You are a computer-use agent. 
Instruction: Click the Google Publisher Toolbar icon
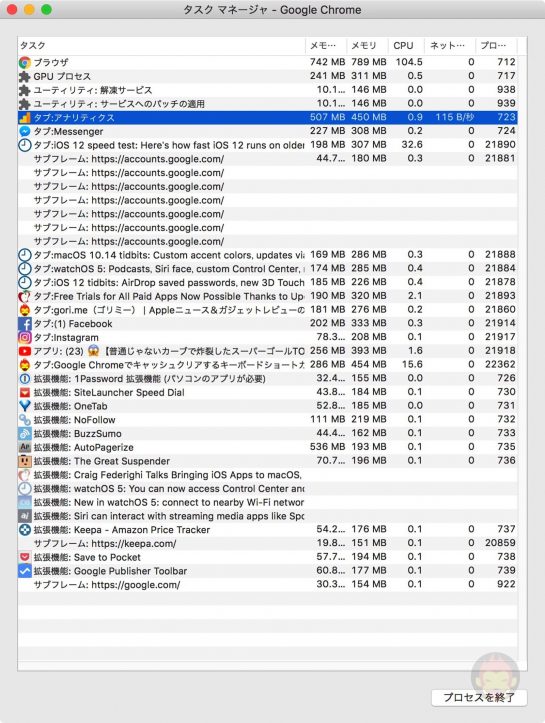pyautogui.click(x=25, y=571)
